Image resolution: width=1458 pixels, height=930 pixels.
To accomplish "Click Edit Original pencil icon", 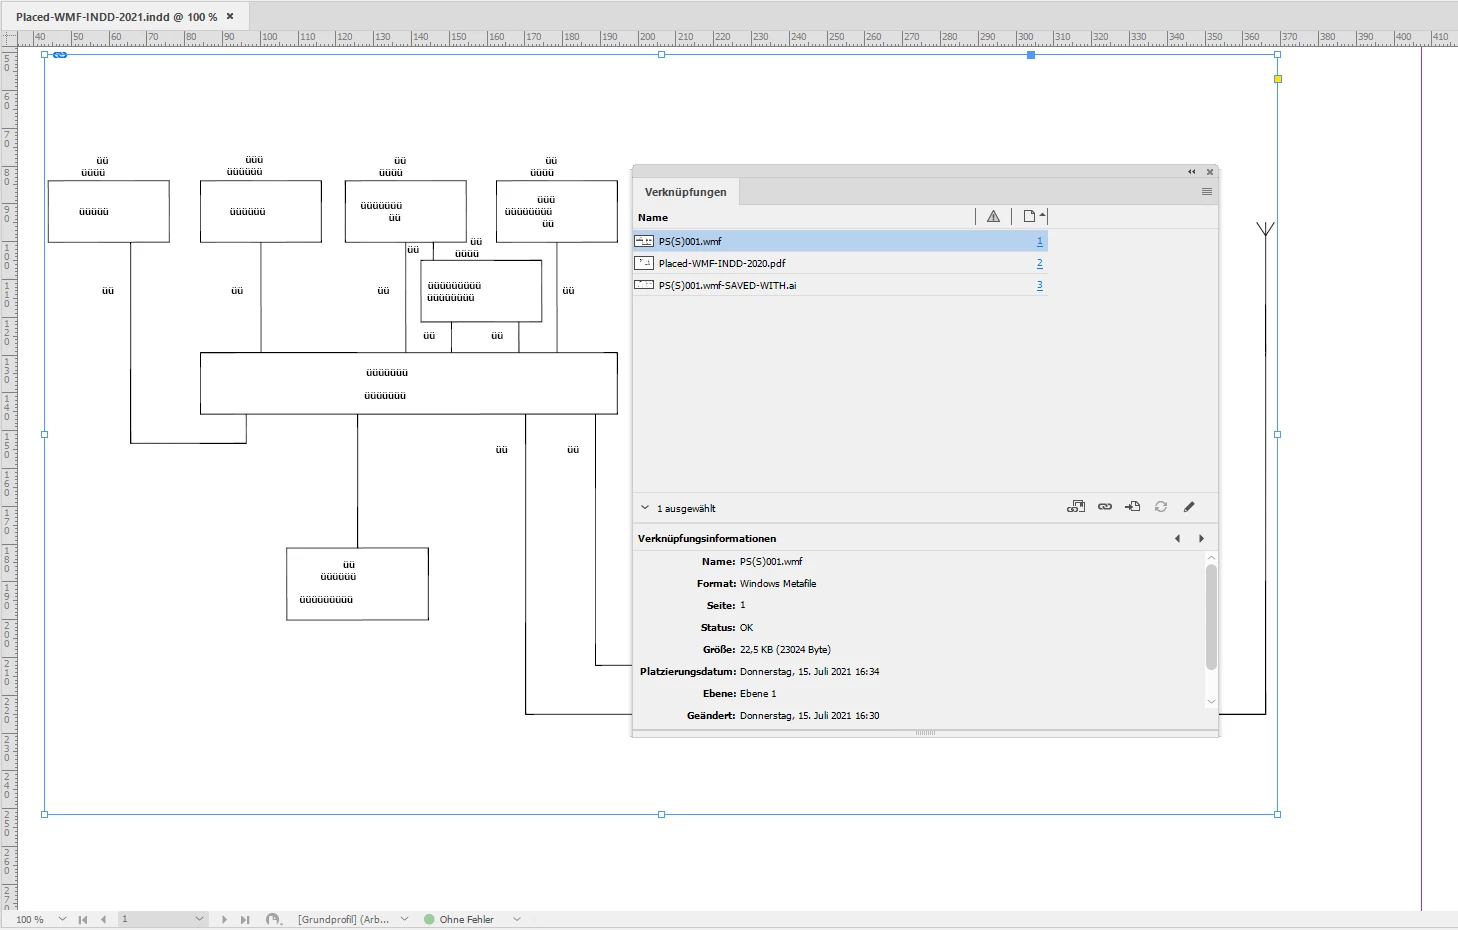I will coord(1189,507).
